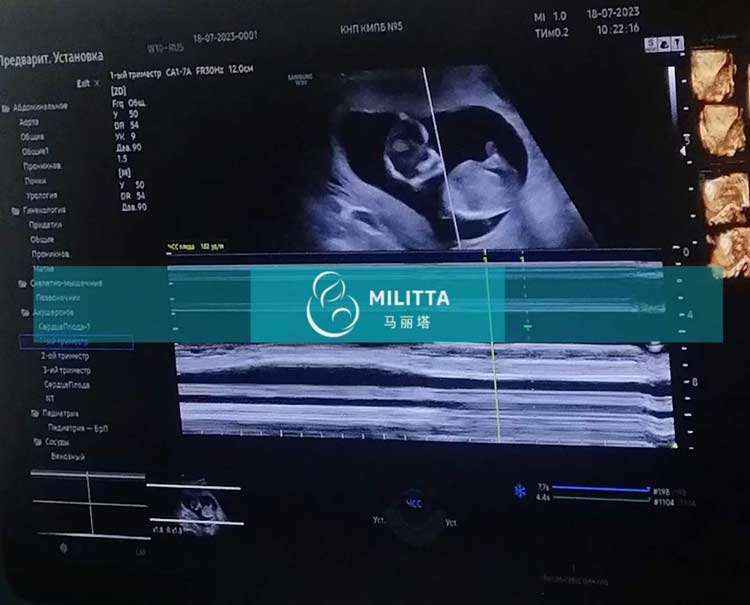The width and height of the screenshot is (750, 605).
Task: Collapse the Гинекология folder
Action: [x=16, y=211]
